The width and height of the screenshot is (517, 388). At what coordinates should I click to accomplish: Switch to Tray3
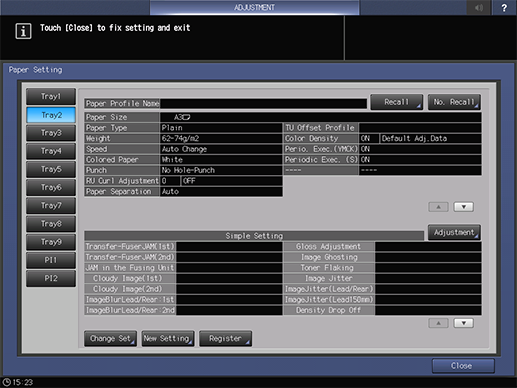tap(51, 133)
